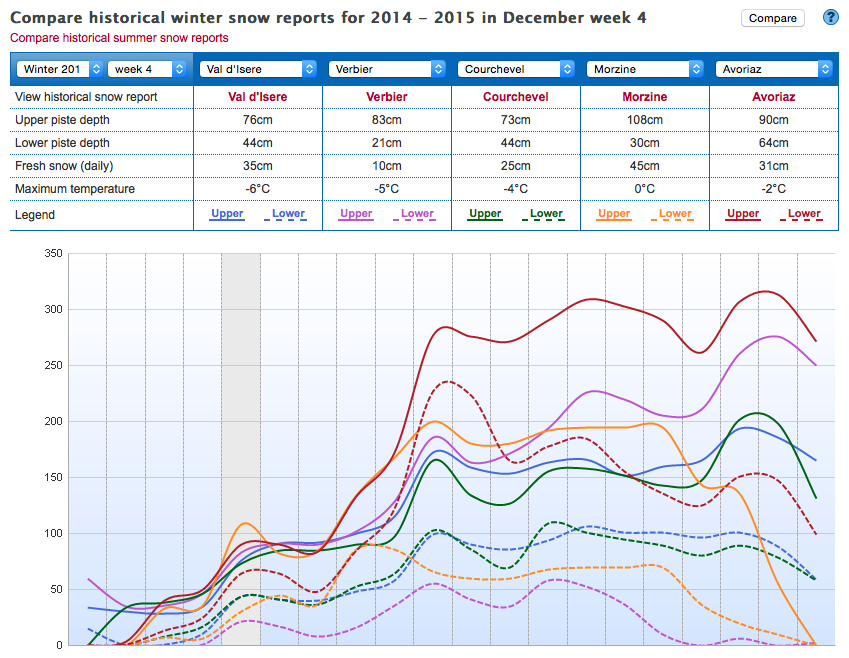This screenshot has width=849, height=658.
Task: Toggle Val d'Isere Lower legend line
Action: click(x=288, y=214)
